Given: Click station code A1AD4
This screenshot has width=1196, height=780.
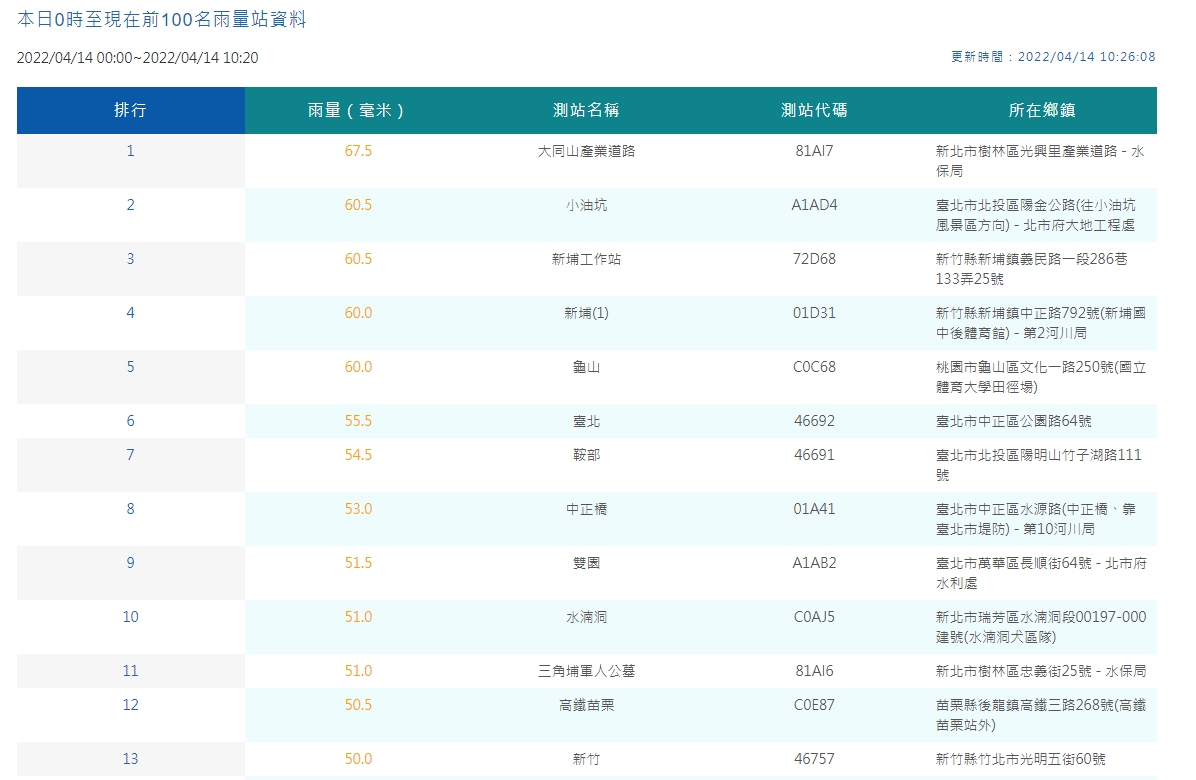Looking at the screenshot, I should pos(814,205).
